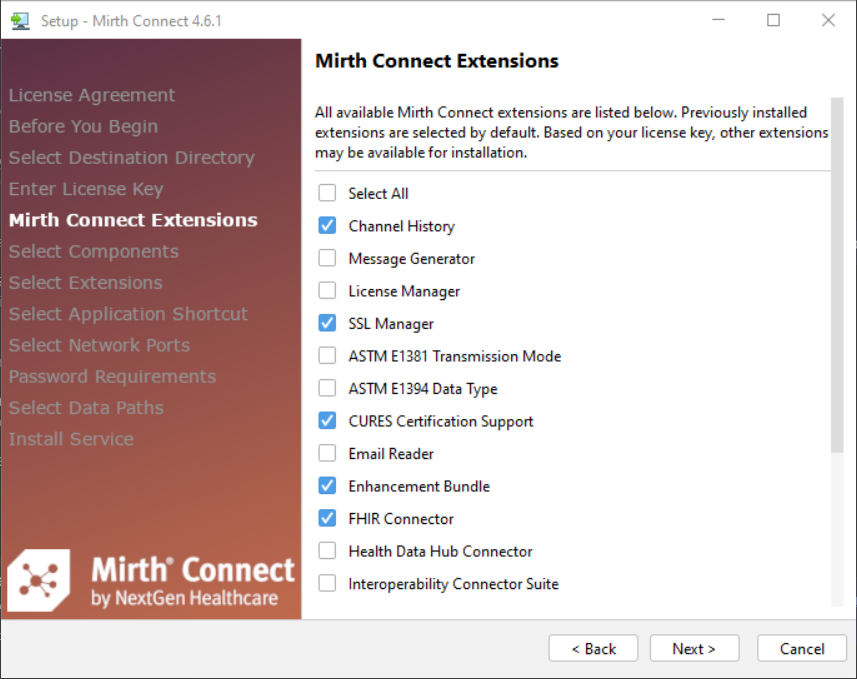Click the extensions list vertical scrollbar
The image size is (857, 679).
837,310
